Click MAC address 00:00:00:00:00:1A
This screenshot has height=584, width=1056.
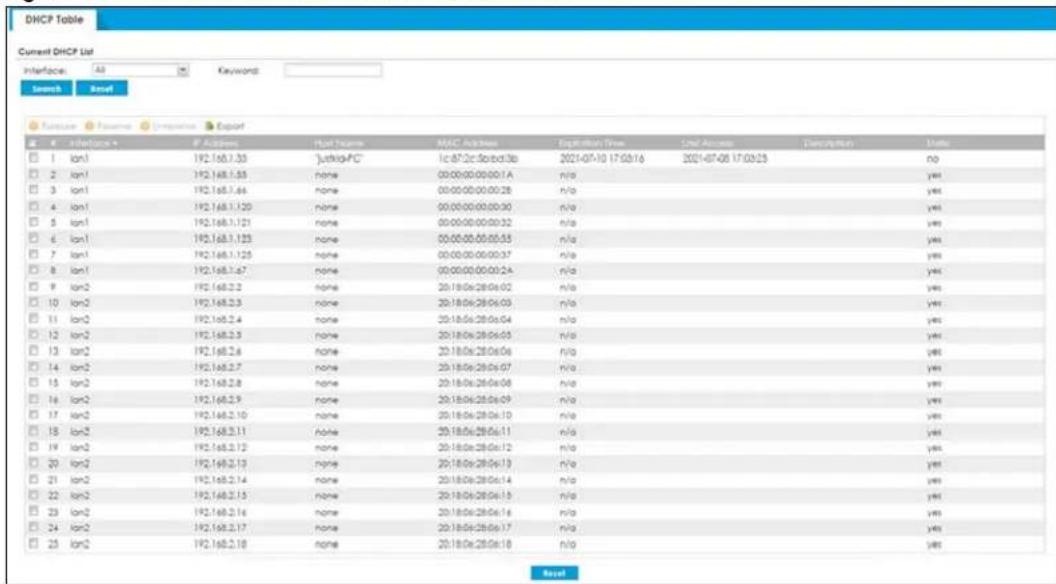[475, 174]
